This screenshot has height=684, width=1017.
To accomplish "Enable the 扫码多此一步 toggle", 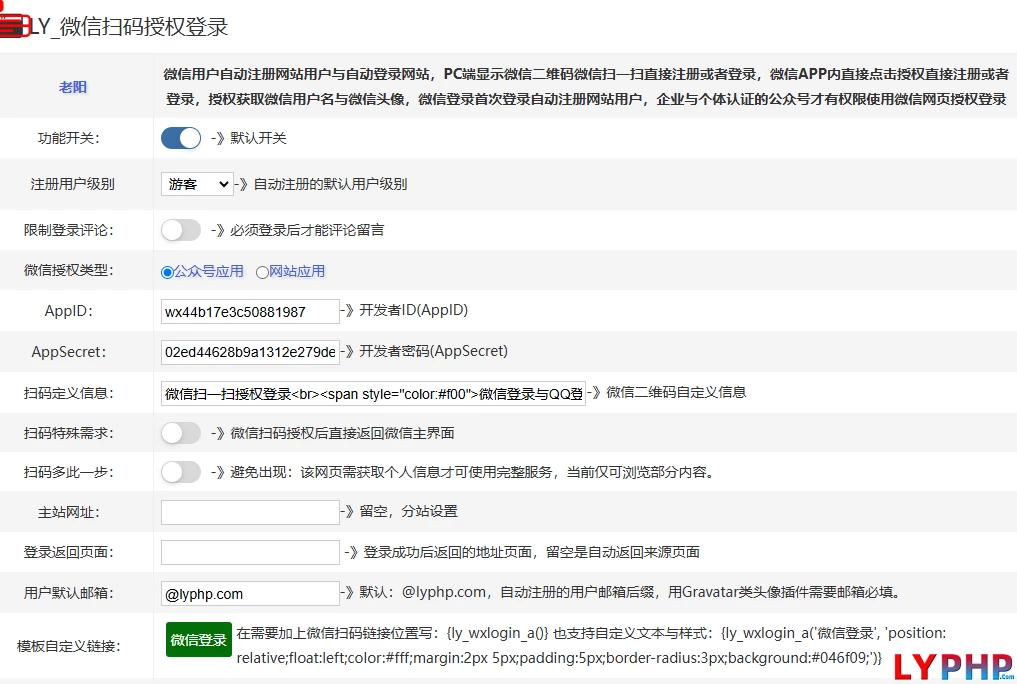I will pyautogui.click(x=181, y=472).
